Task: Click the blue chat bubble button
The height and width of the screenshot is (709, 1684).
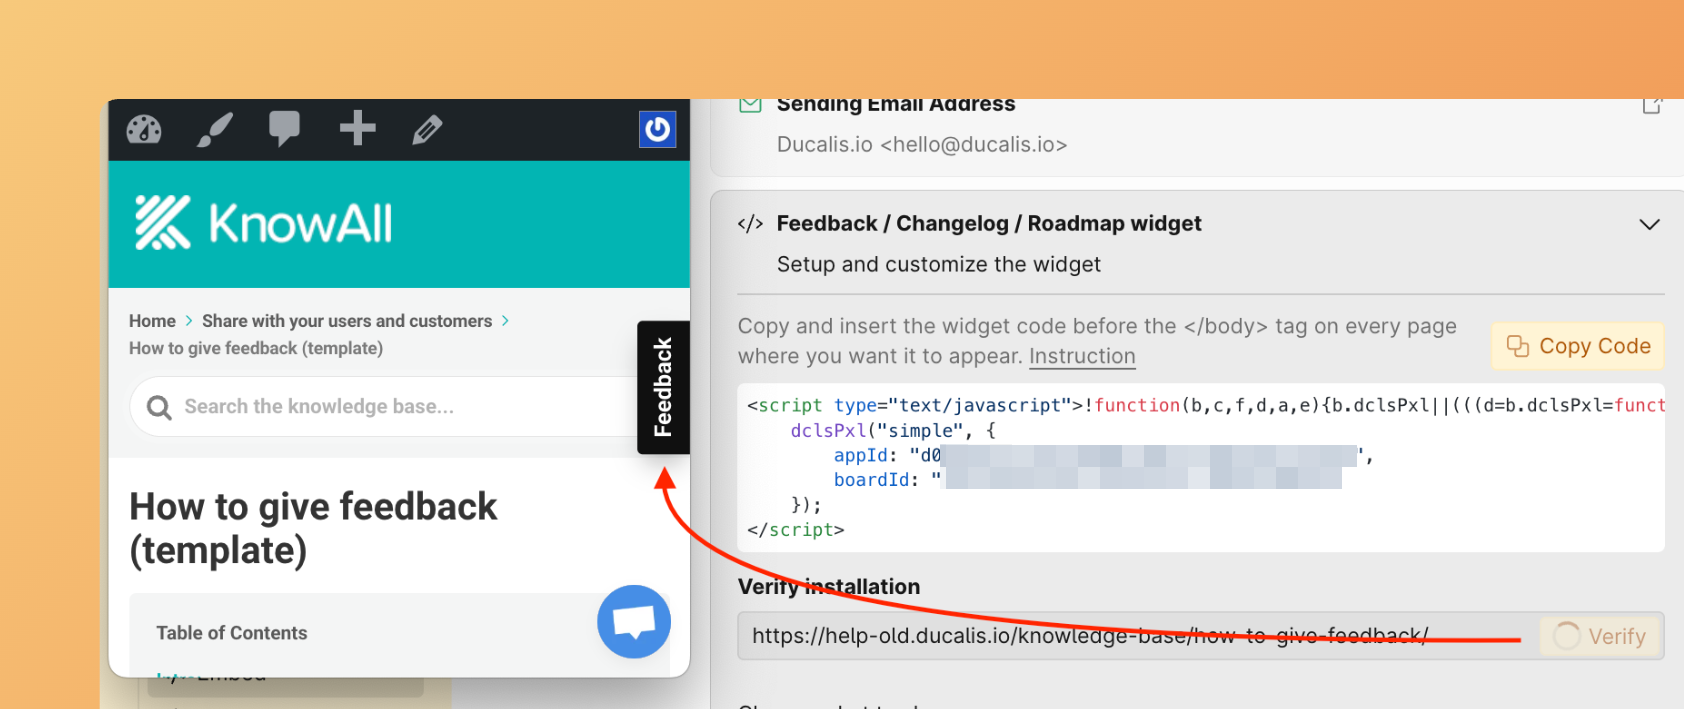Action: [634, 621]
